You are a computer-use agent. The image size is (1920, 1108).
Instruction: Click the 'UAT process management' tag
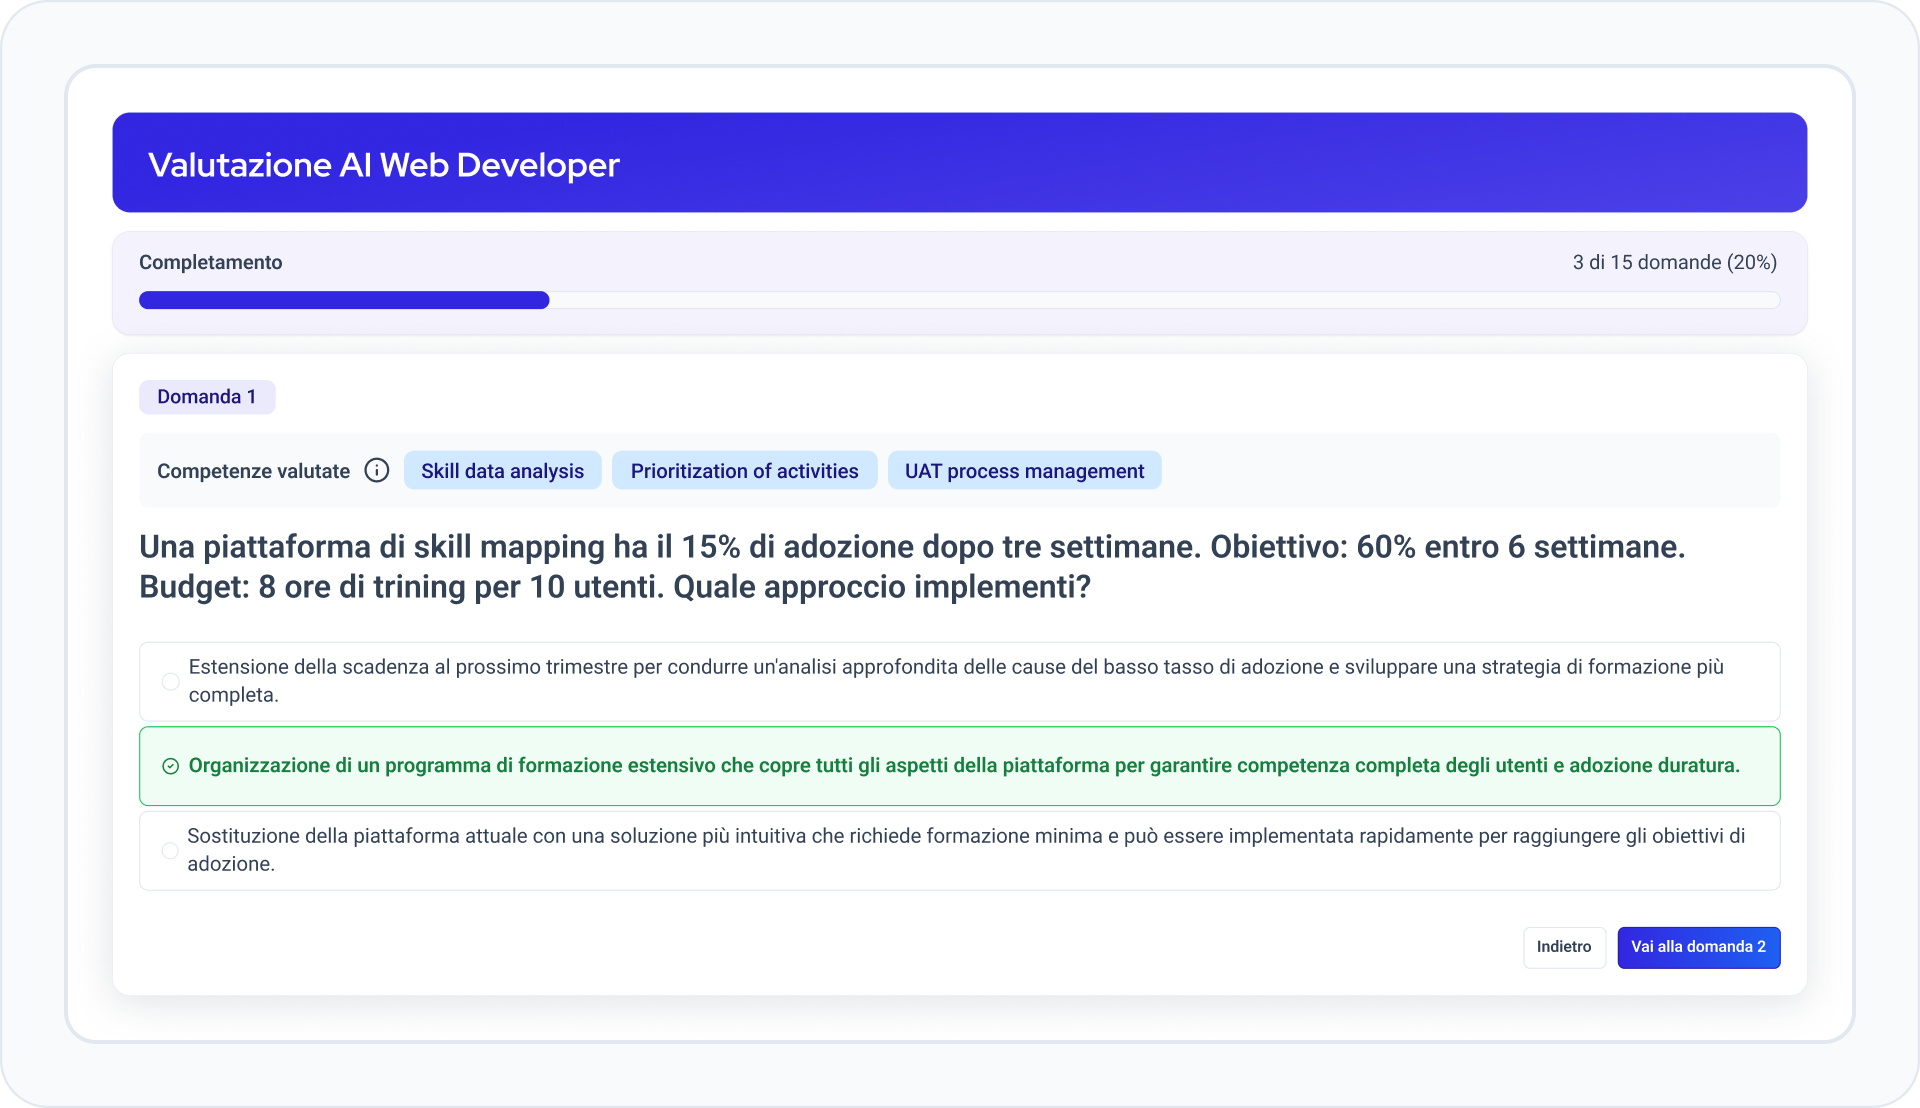pyautogui.click(x=1024, y=471)
